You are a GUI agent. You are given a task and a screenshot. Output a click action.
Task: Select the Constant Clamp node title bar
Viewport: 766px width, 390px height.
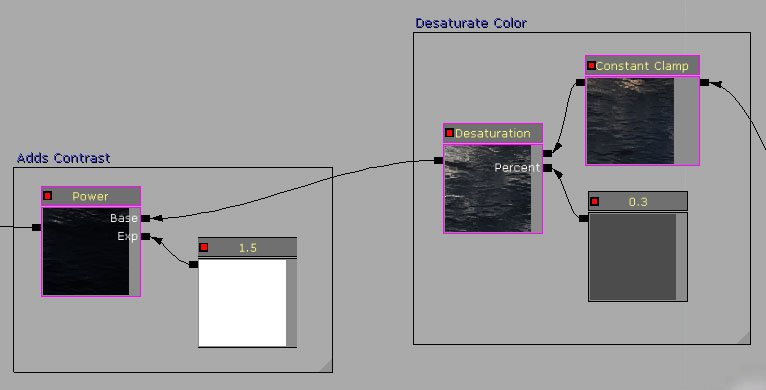[x=642, y=65]
